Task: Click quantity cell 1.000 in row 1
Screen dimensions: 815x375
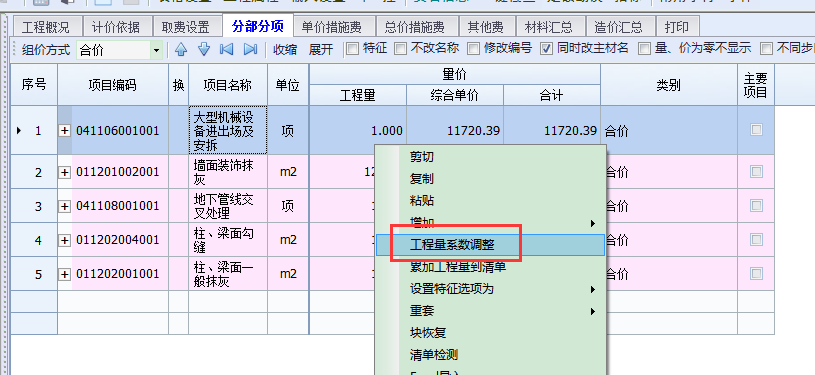Action: pos(358,130)
